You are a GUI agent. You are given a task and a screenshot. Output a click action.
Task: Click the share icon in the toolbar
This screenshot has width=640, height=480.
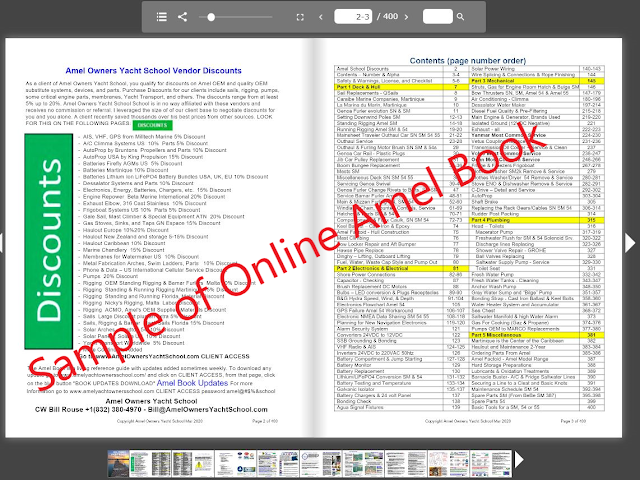[182, 17]
